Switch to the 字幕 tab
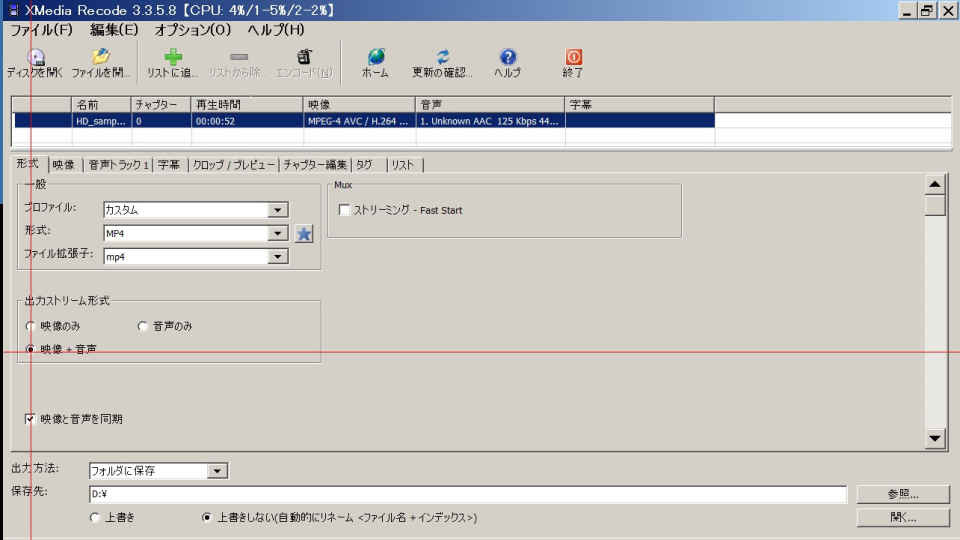This screenshot has height=540, width=960. (x=169, y=165)
